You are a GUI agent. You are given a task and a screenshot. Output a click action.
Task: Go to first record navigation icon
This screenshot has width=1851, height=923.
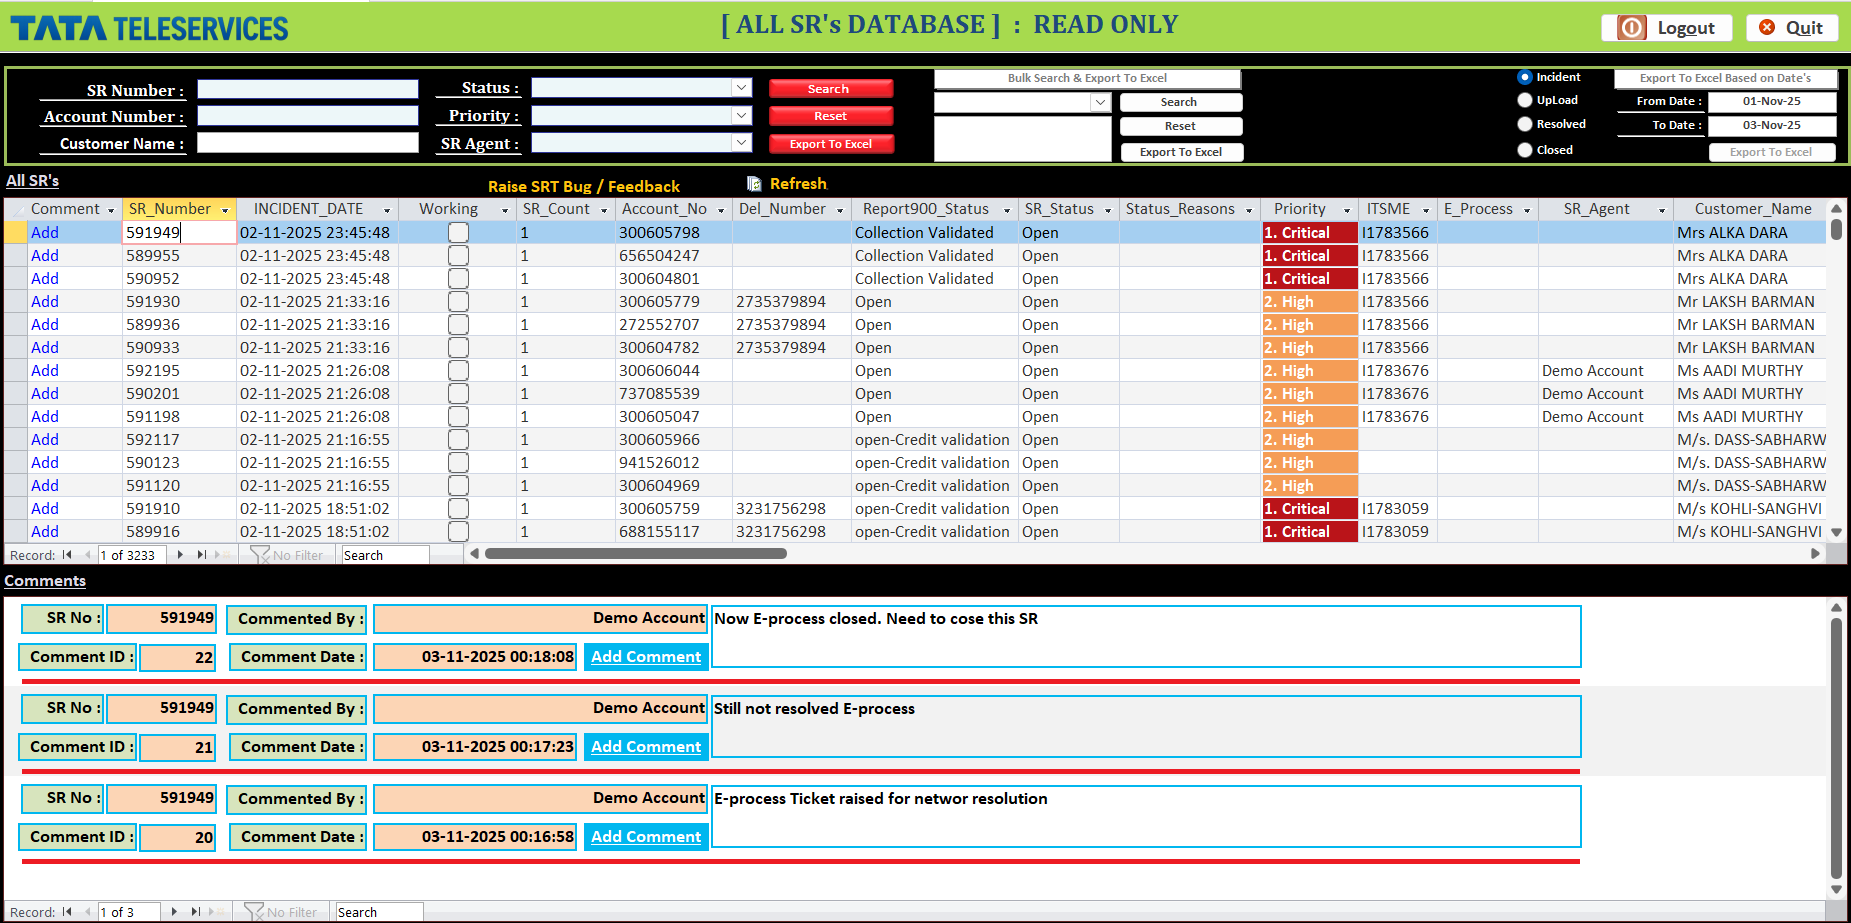tap(67, 554)
